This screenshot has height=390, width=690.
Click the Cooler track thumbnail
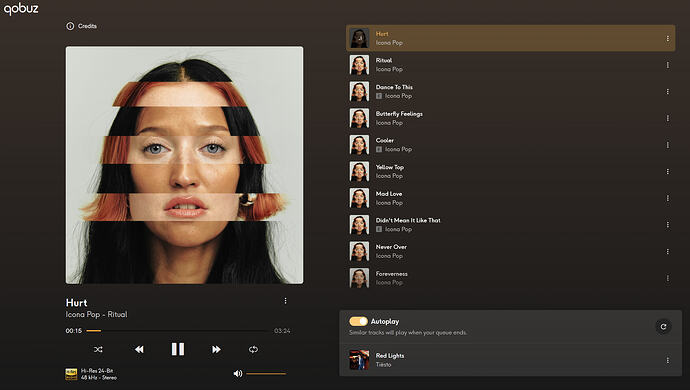tap(359, 145)
